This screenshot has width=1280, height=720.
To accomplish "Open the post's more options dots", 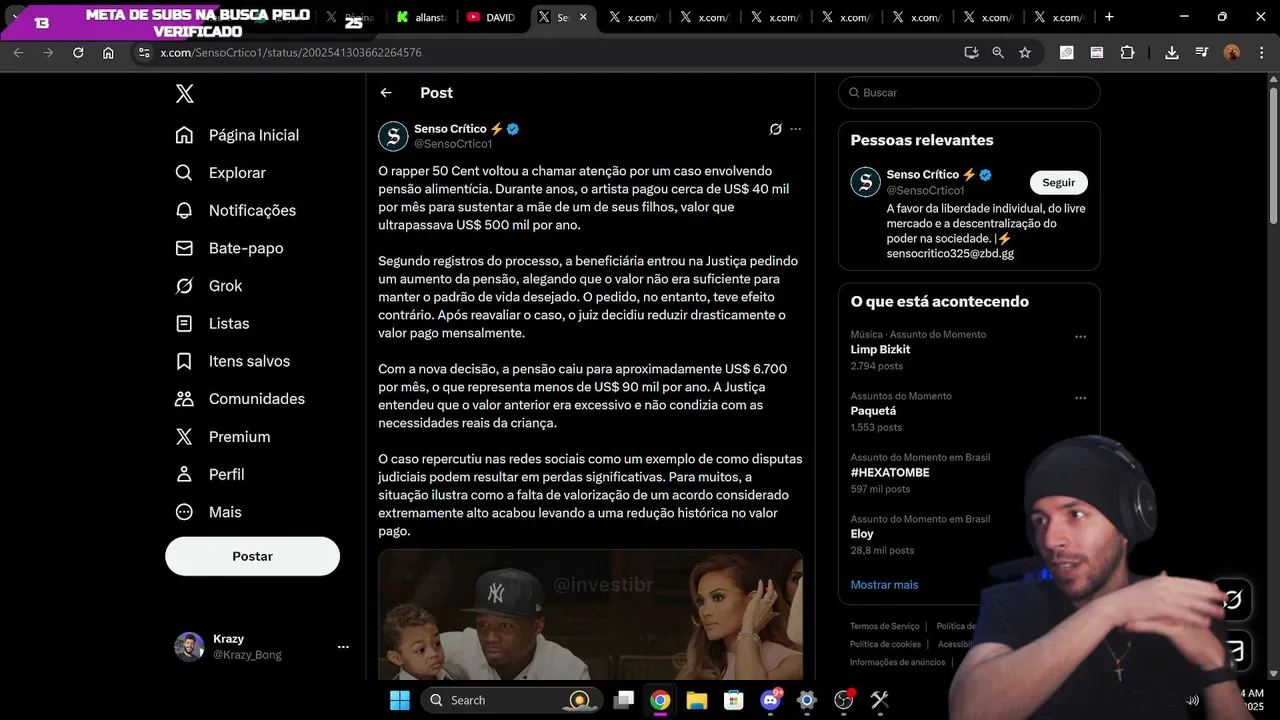I will [x=796, y=129].
